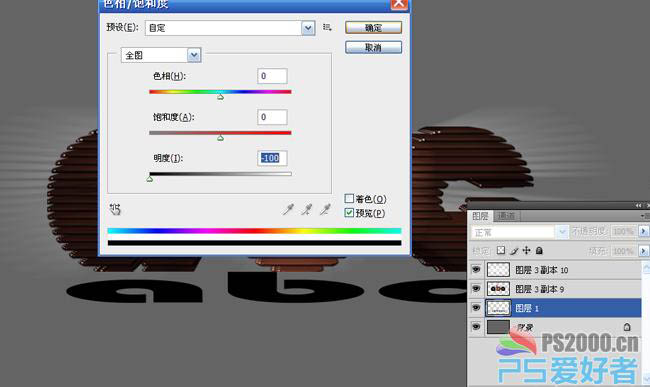Close the 色相/饱和度 dialog
650x387 pixels.
399,4
